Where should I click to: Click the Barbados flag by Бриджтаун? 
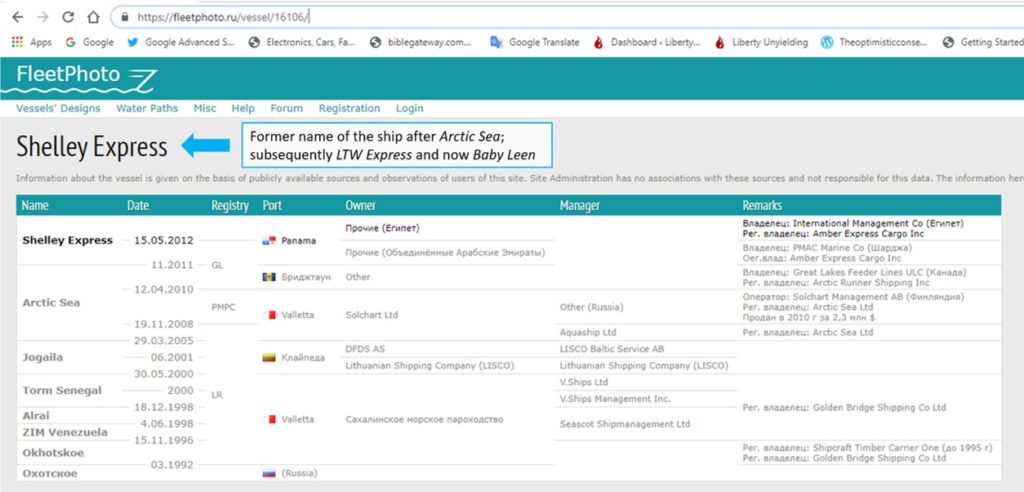[x=269, y=277]
